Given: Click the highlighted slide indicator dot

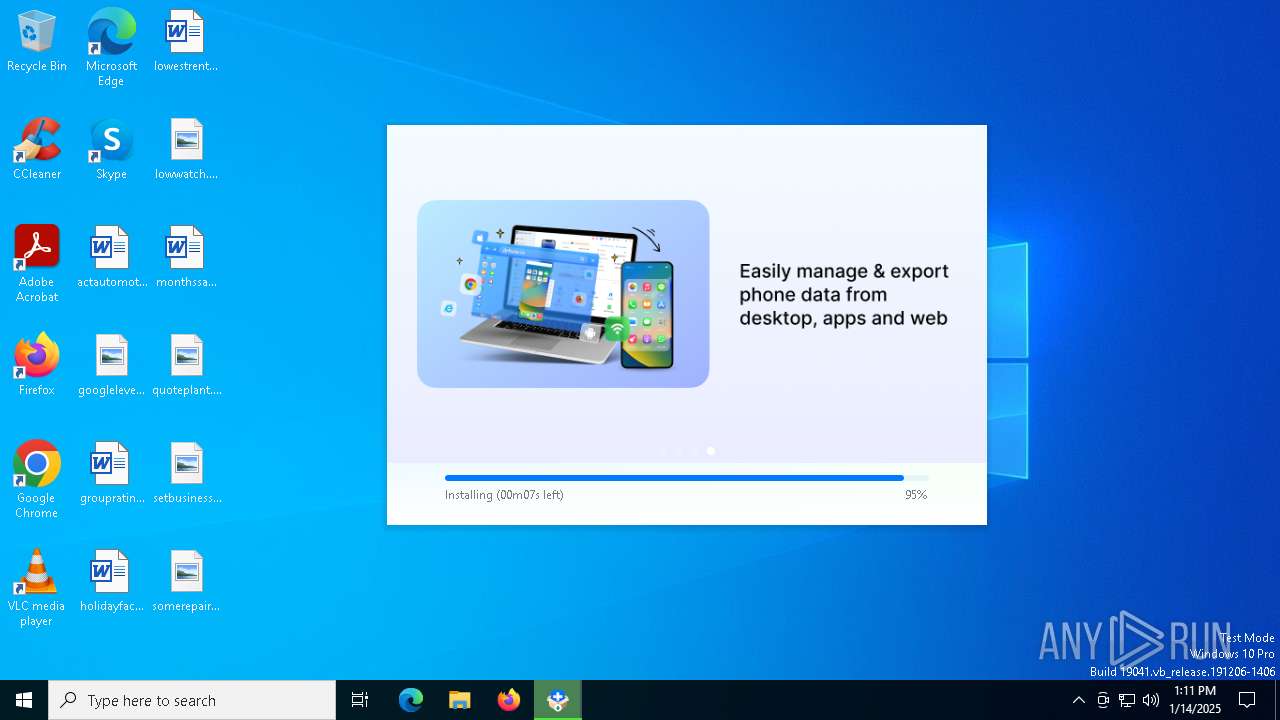Looking at the screenshot, I should [x=711, y=451].
